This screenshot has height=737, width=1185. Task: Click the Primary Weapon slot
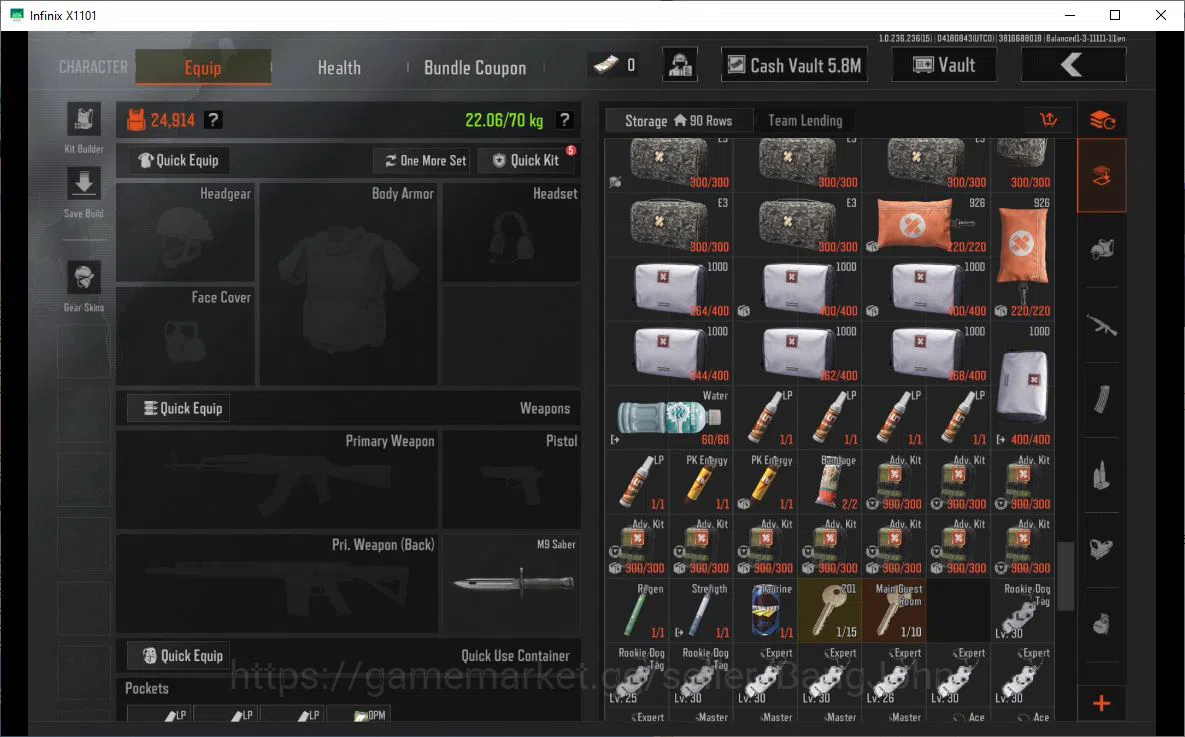[x=277, y=479]
